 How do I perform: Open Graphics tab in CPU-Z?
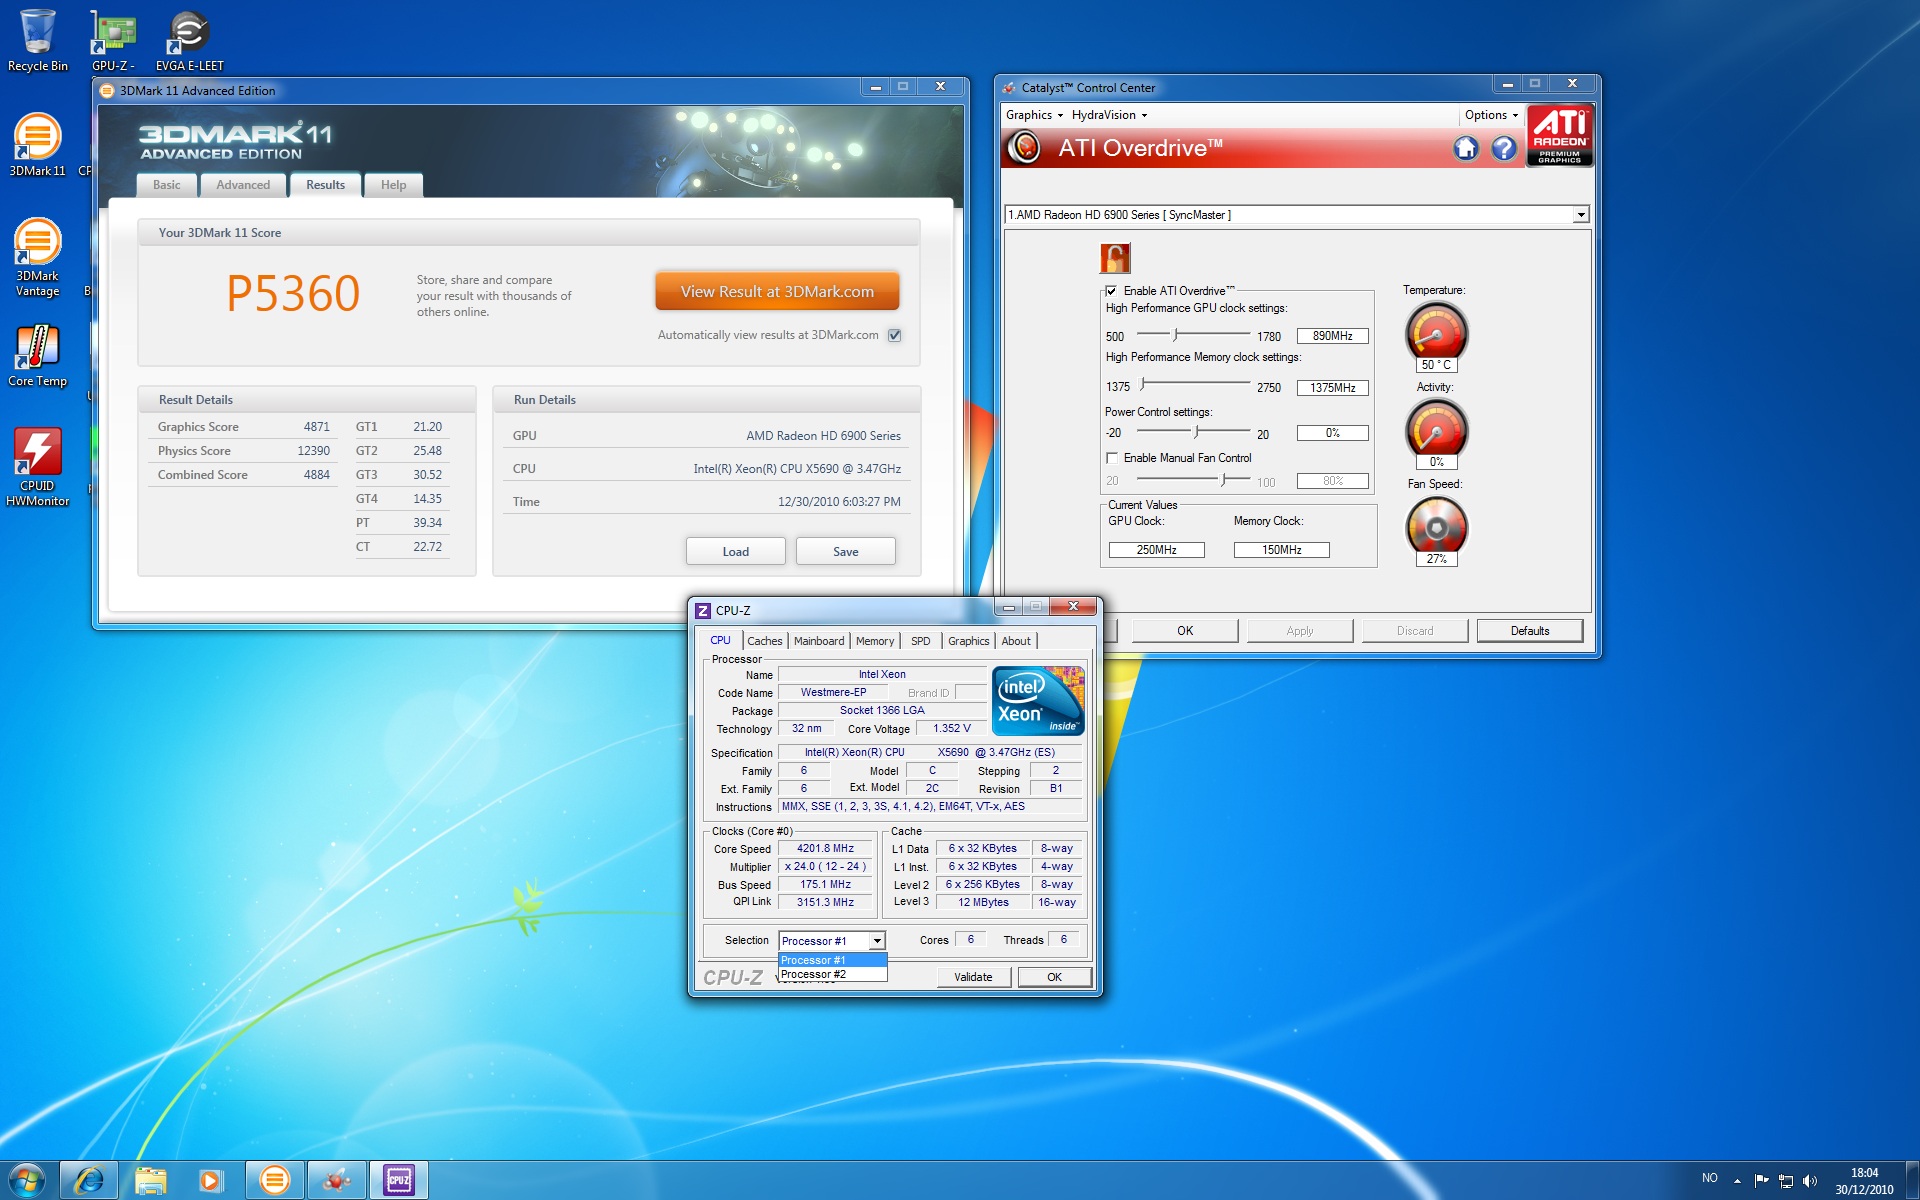[968, 641]
